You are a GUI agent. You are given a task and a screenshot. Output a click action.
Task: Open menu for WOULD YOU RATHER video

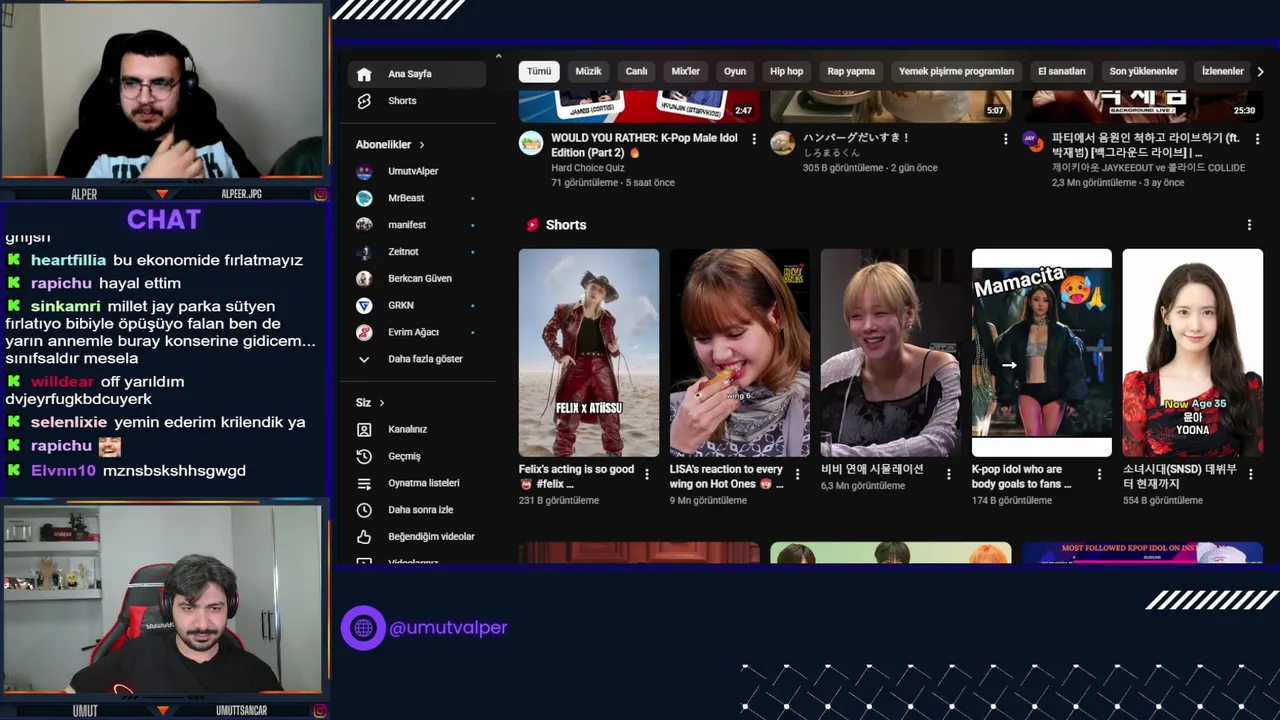[754, 139]
